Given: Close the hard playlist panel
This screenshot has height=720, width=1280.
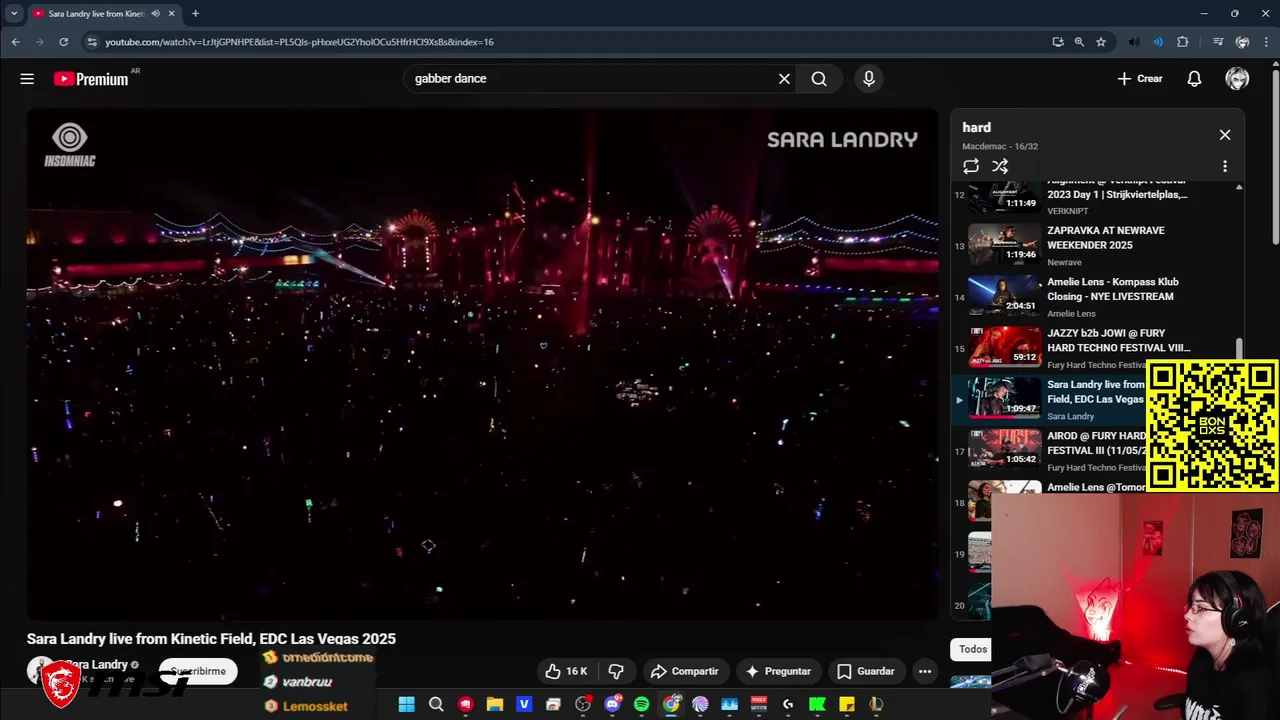Looking at the screenshot, I should tap(1225, 135).
